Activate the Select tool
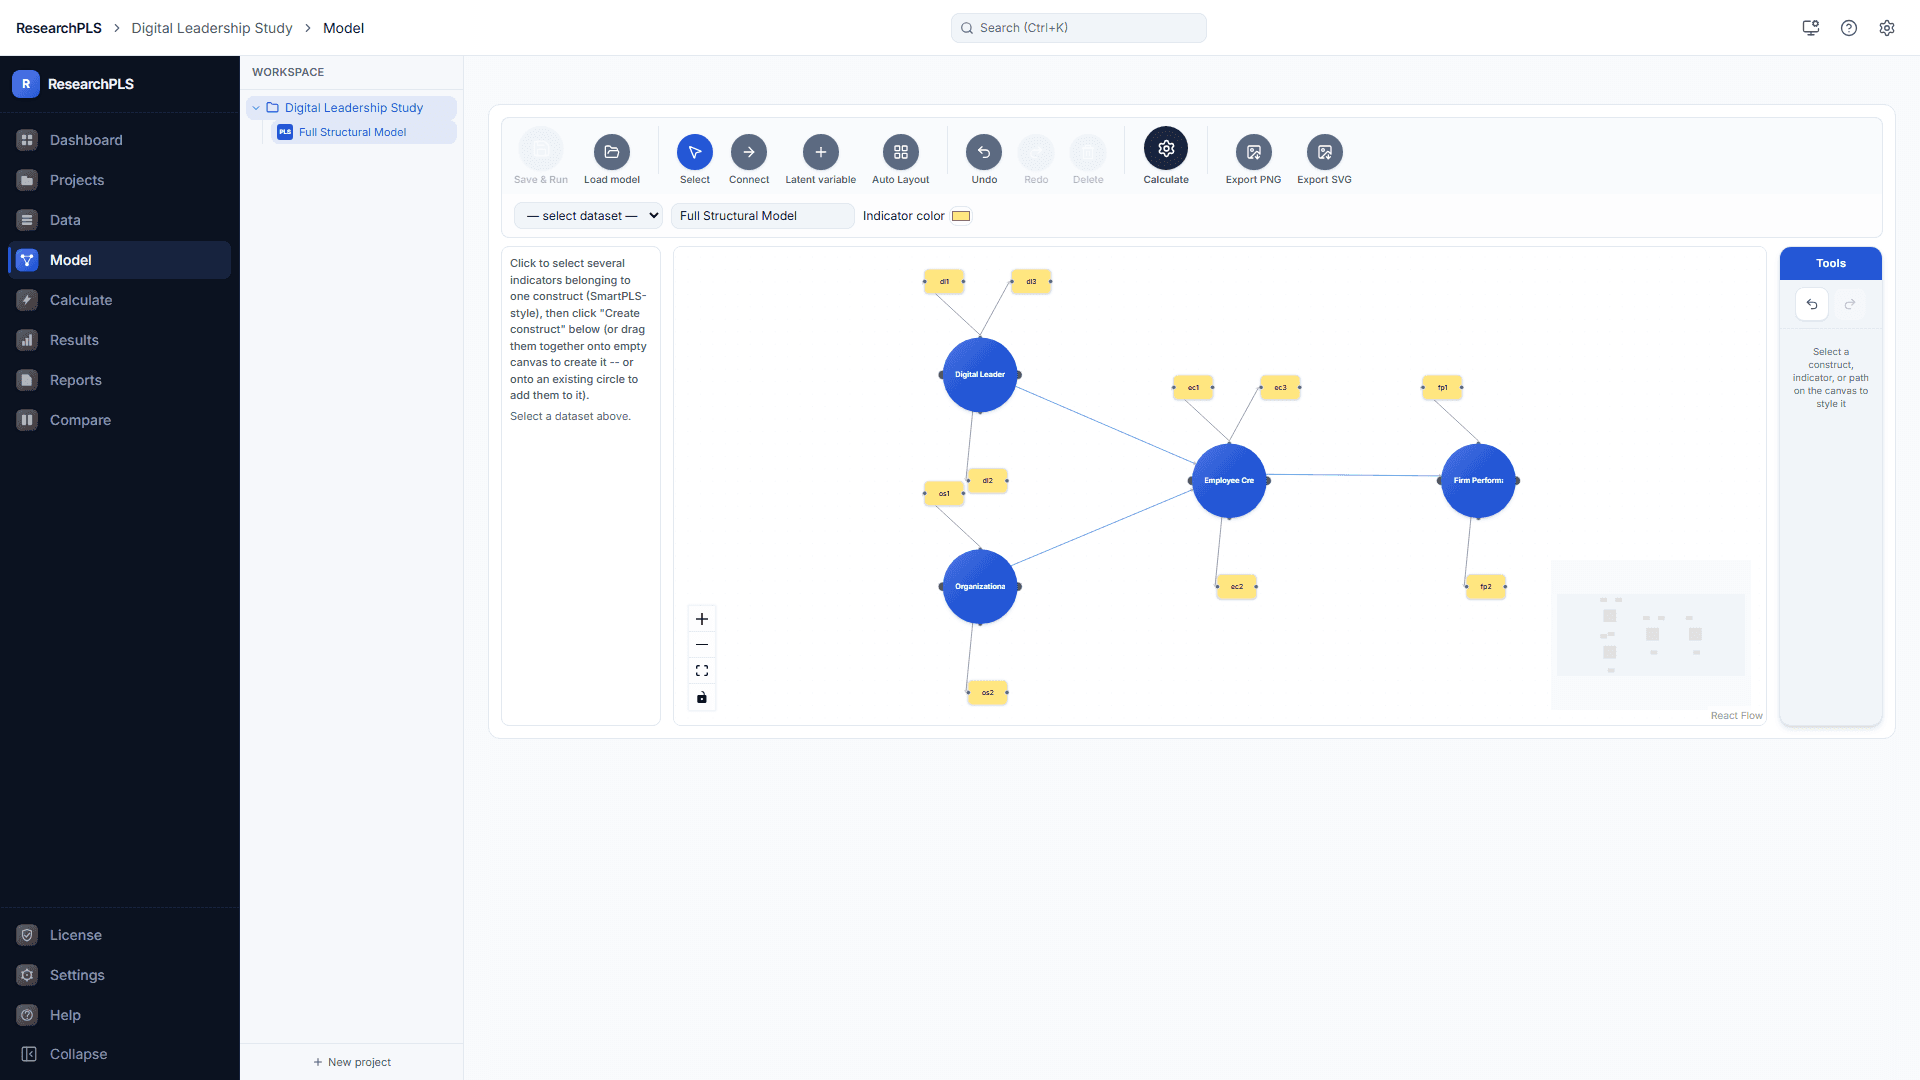1920x1080 pixels. click(694, 152)
